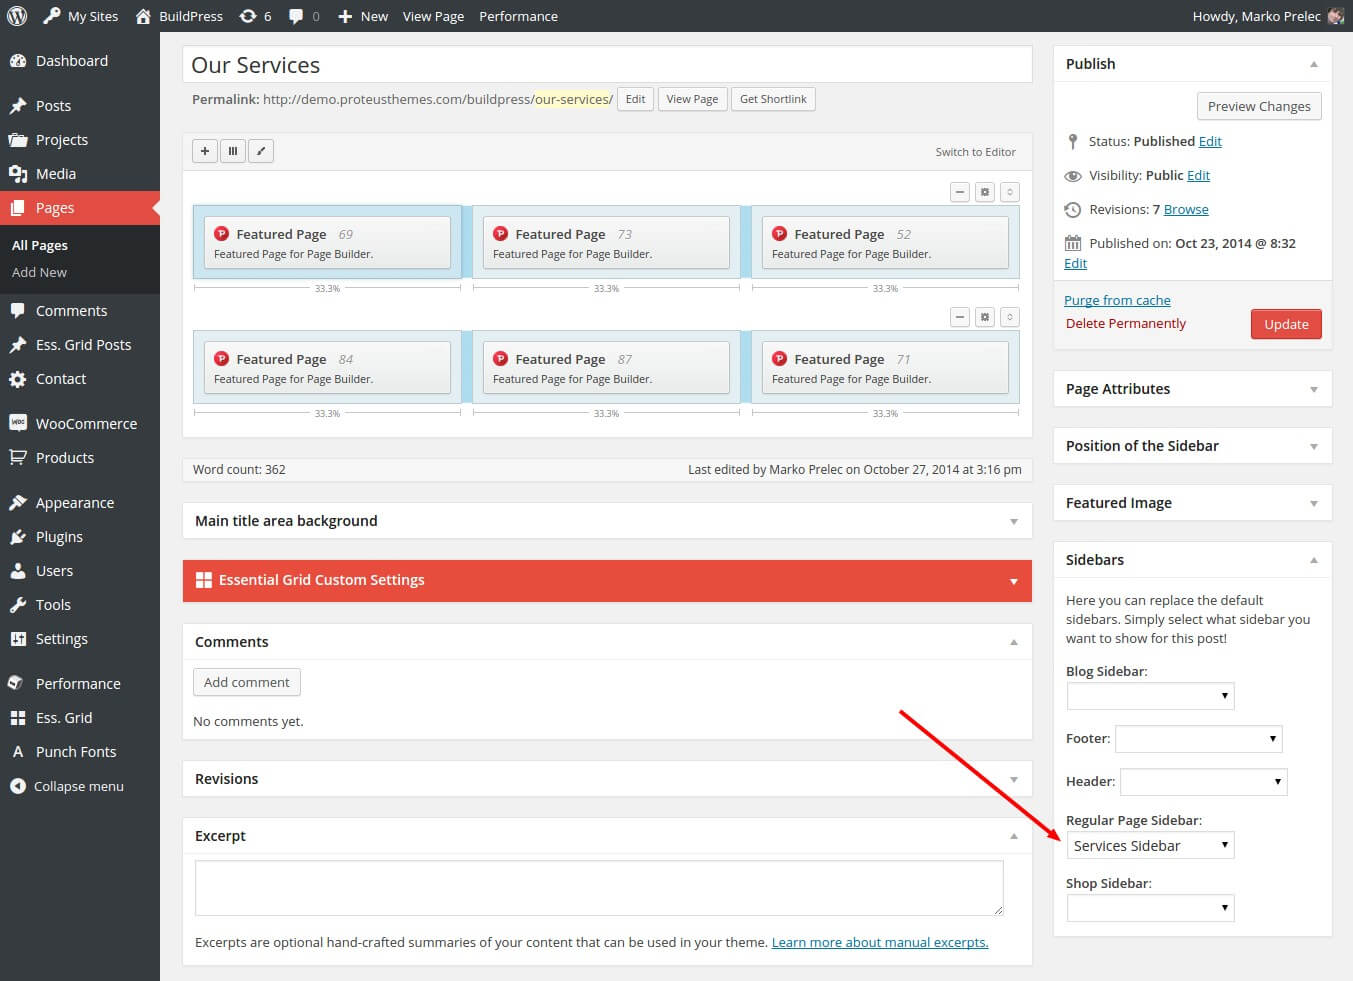Open first row's settings gear
1353x981 pixels.
point(985,192)
